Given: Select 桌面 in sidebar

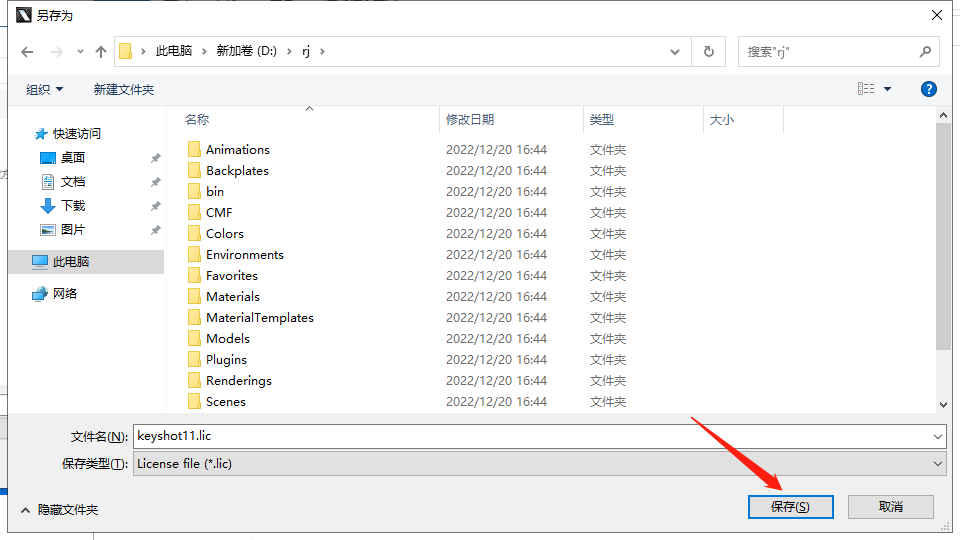Looking at the screenshot, I should [x=73, y=157].
